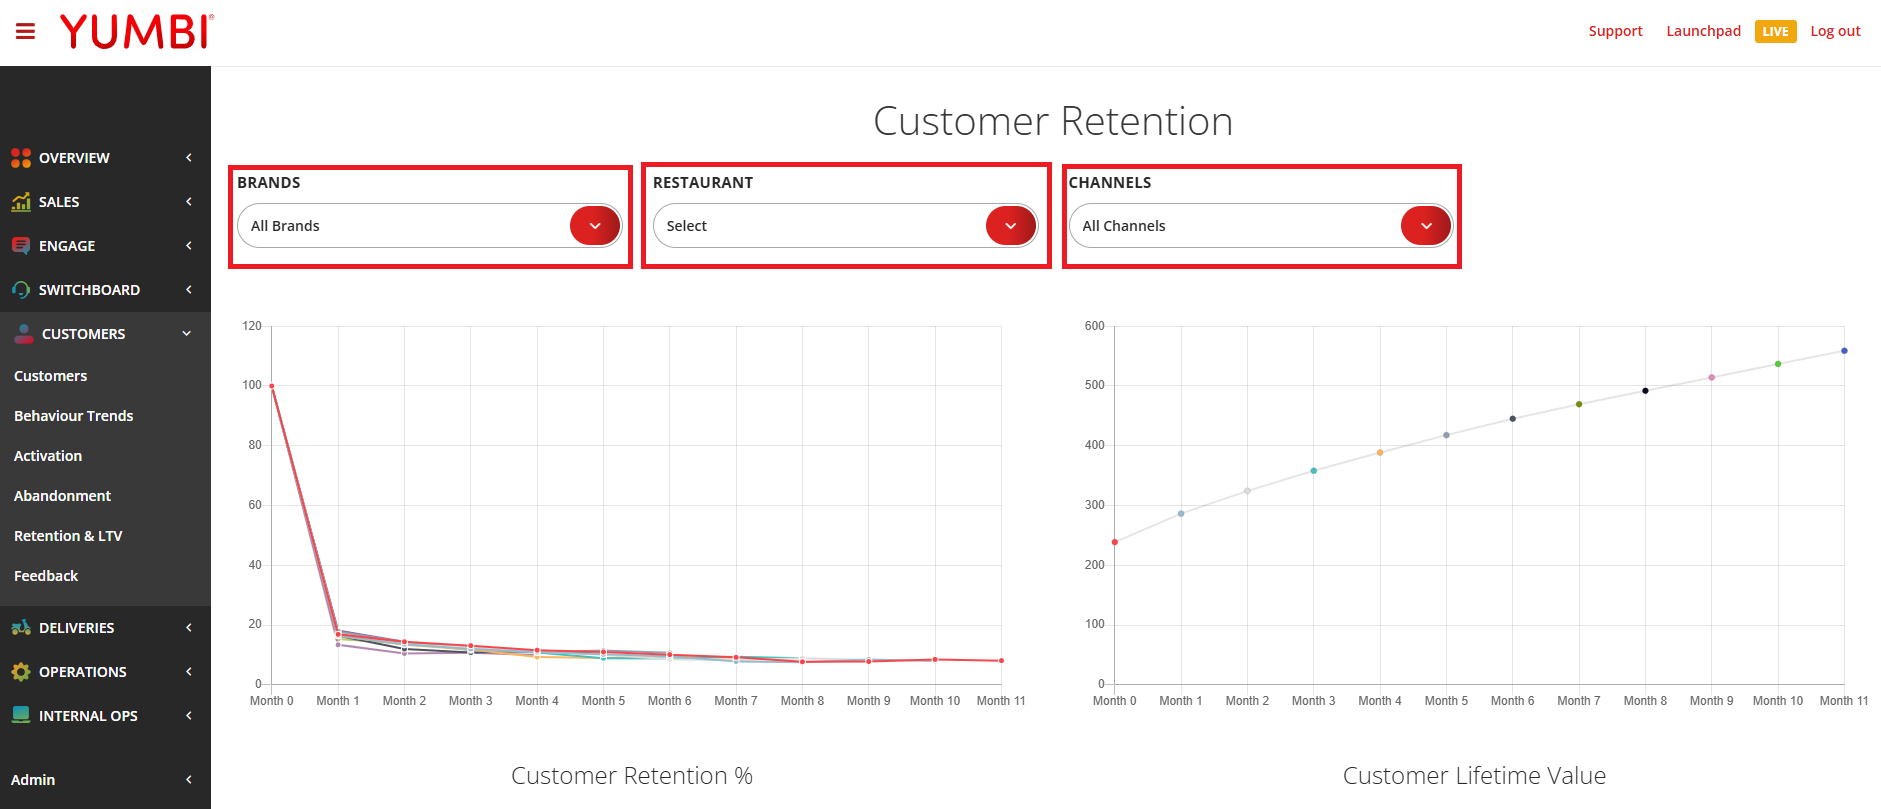Click the LIVE status badge
The width and height of the screenshot is (1881, 809).
point(1776,32)
